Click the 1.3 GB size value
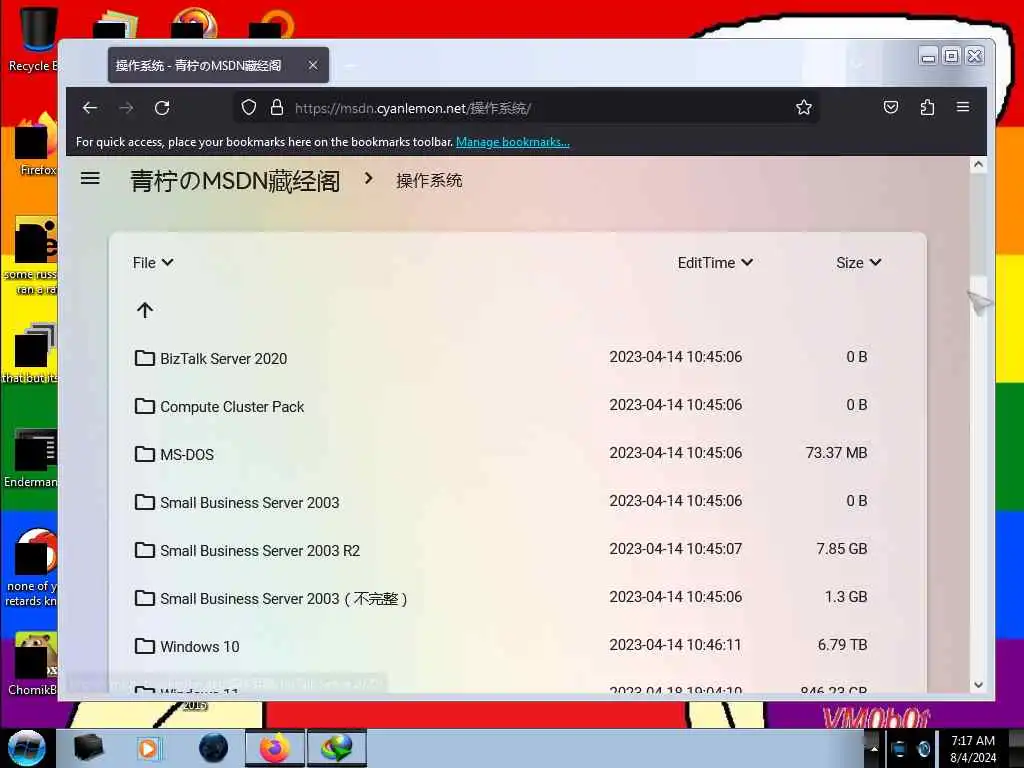The image size is (1024, 768). [x=846, y=596]
